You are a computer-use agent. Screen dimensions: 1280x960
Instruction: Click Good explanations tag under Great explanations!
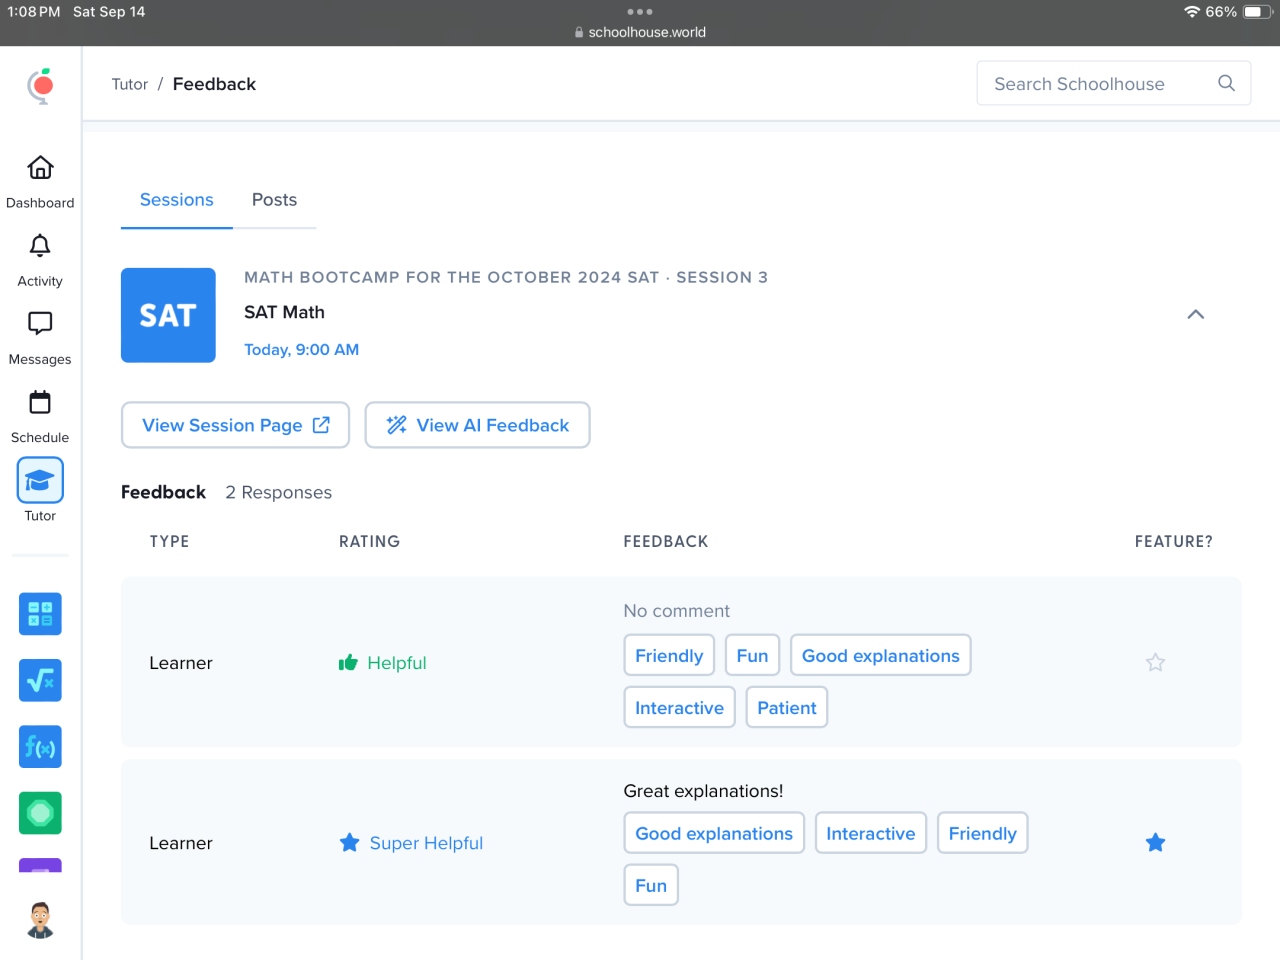point(714,833)
